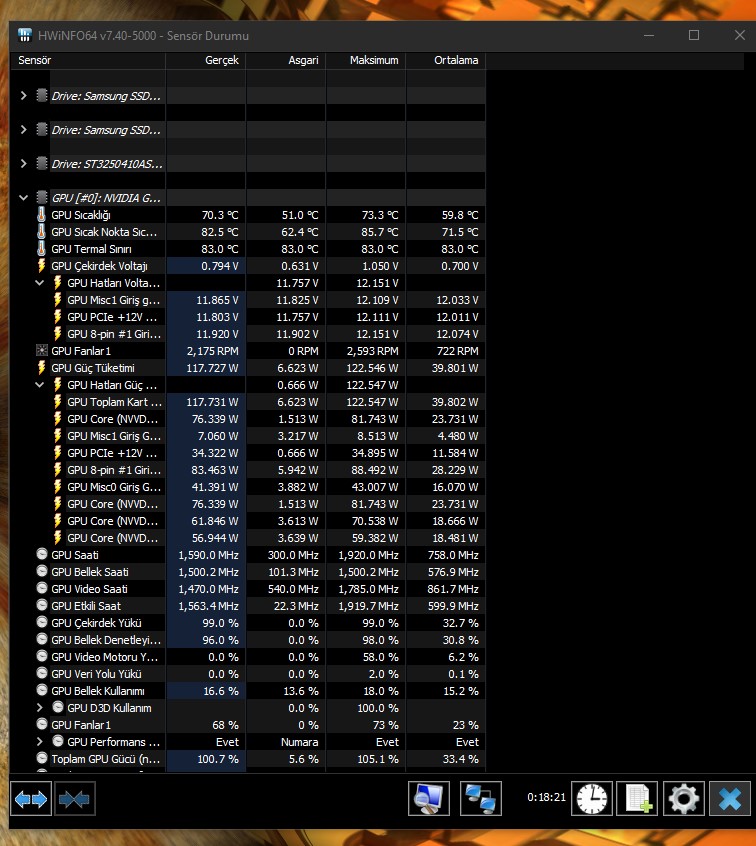Viewport: 756px width, 846px height.
Task: Click the 2,175 RPM fan speed value
Action: (x=213, y=351)
